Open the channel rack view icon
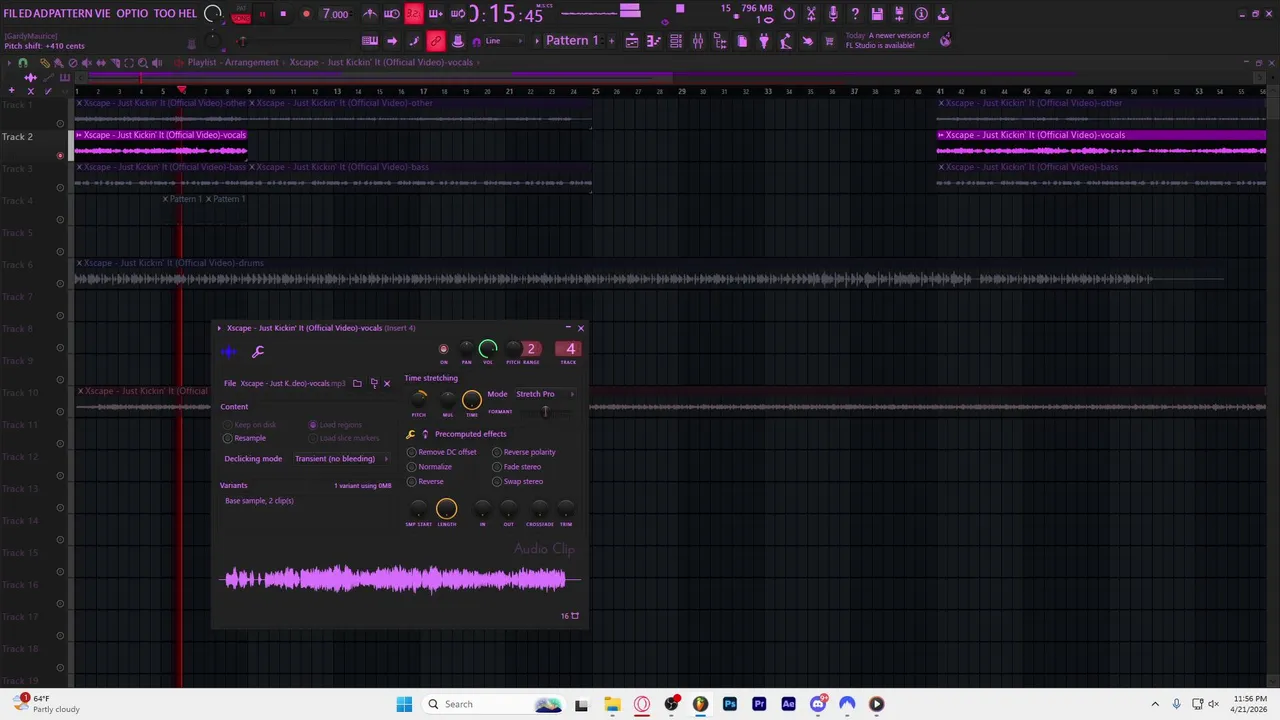Viewport: 1280px width, 720px height. 675,41
